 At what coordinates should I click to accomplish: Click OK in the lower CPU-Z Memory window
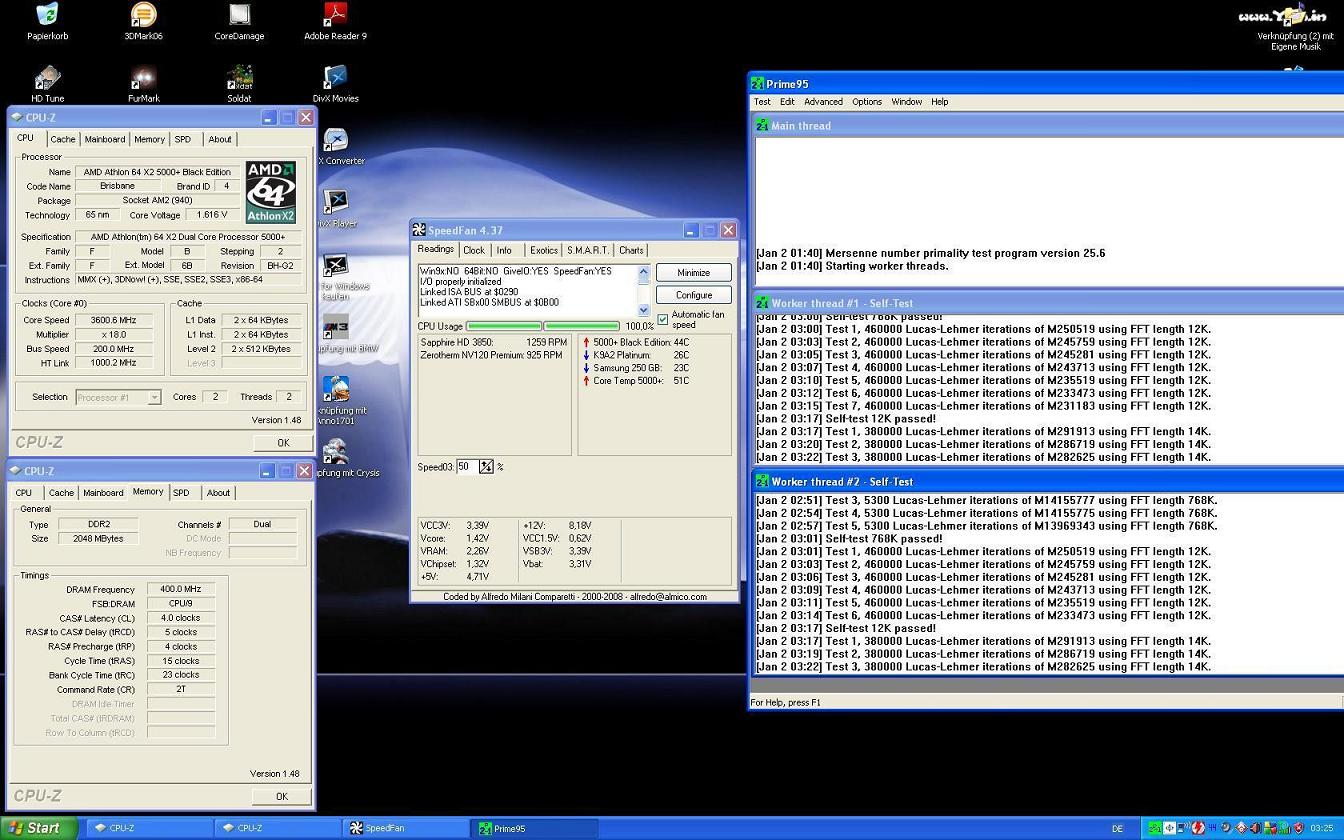tap(281, 796)
